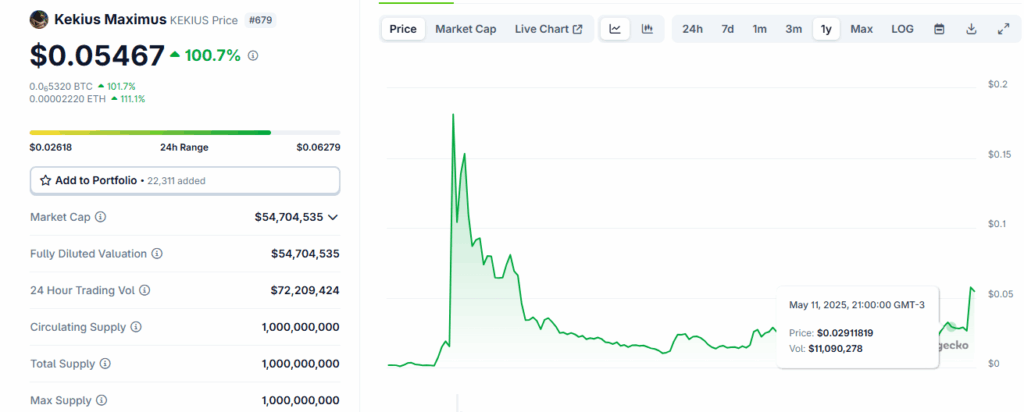Screen dimensions: 1024x412
Task: Show 24 Hour Trading Vol info icon
Action: tap(145, 290)
